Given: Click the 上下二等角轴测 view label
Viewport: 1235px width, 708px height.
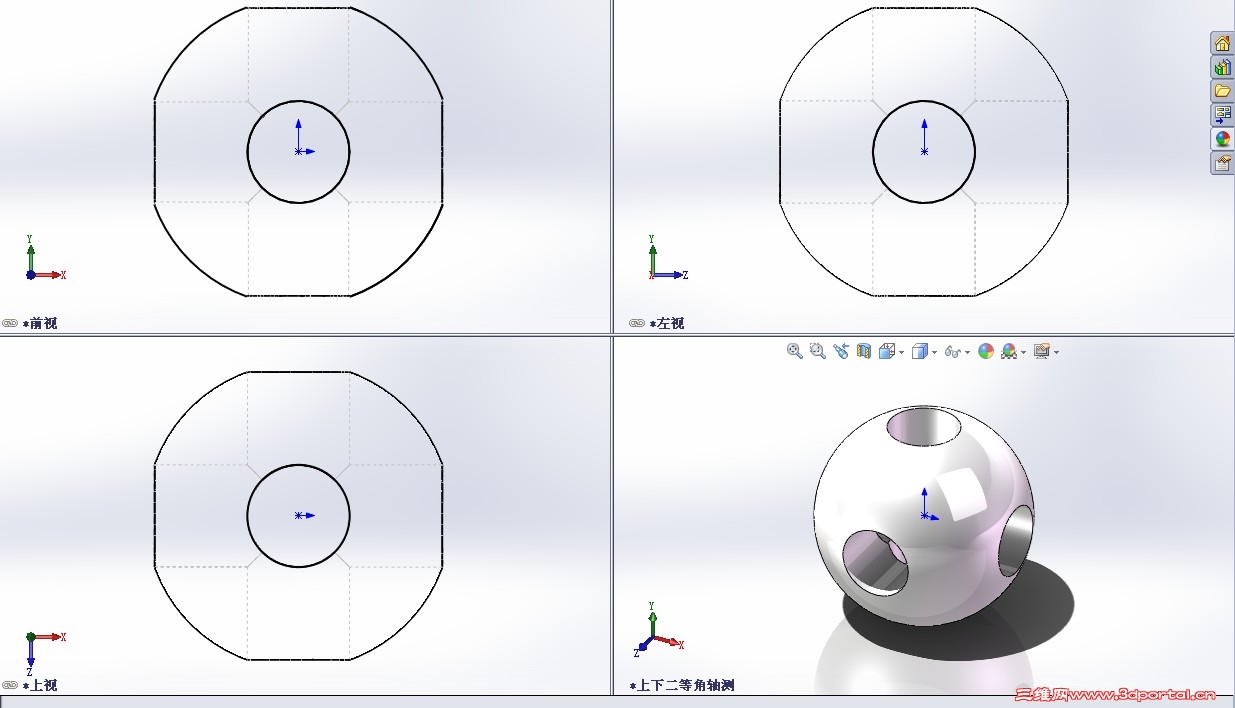Looking at the screenshot, I should [x=683, y=684].
